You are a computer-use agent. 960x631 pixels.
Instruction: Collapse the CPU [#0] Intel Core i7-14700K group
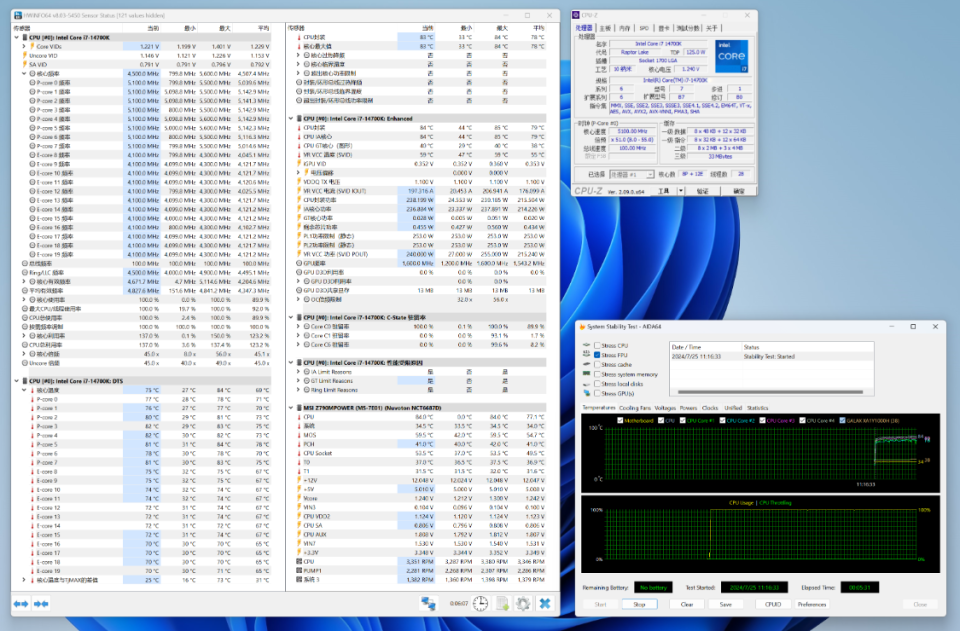(17, 37)
